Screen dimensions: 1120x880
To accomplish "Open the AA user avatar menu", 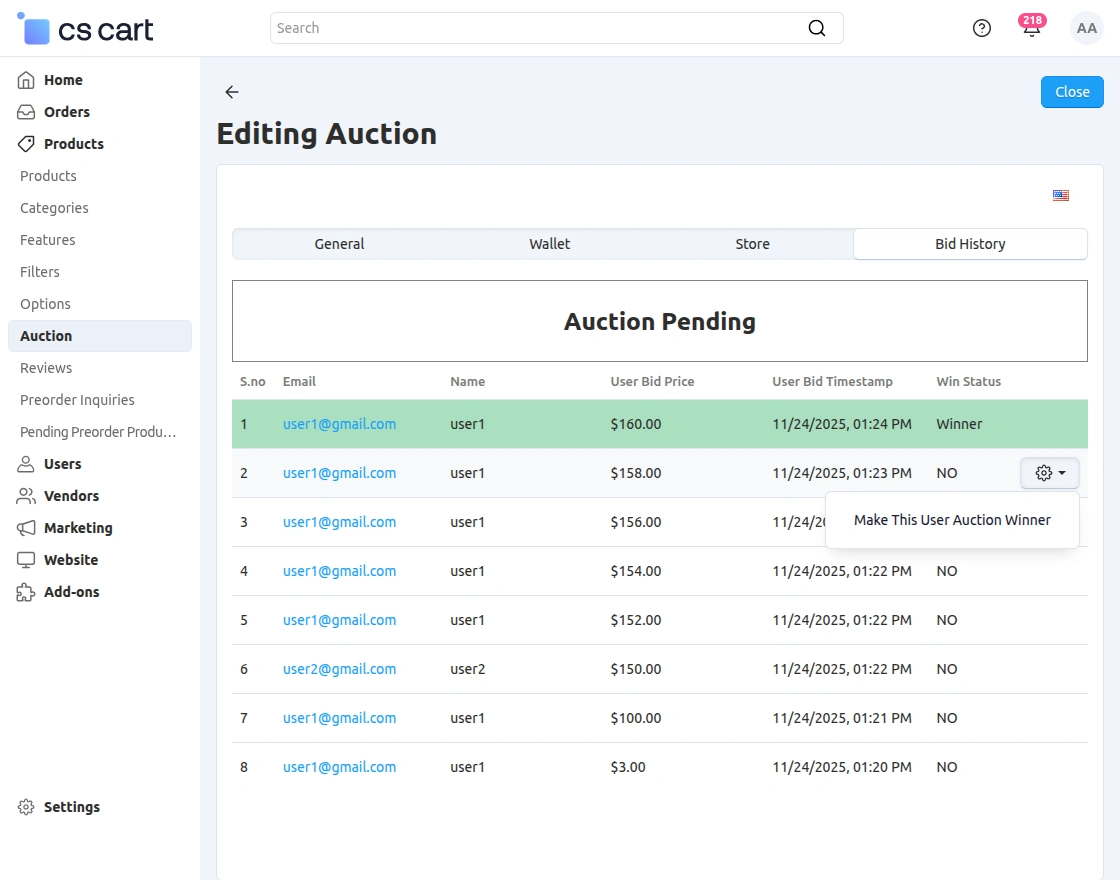I will 1086,28.
